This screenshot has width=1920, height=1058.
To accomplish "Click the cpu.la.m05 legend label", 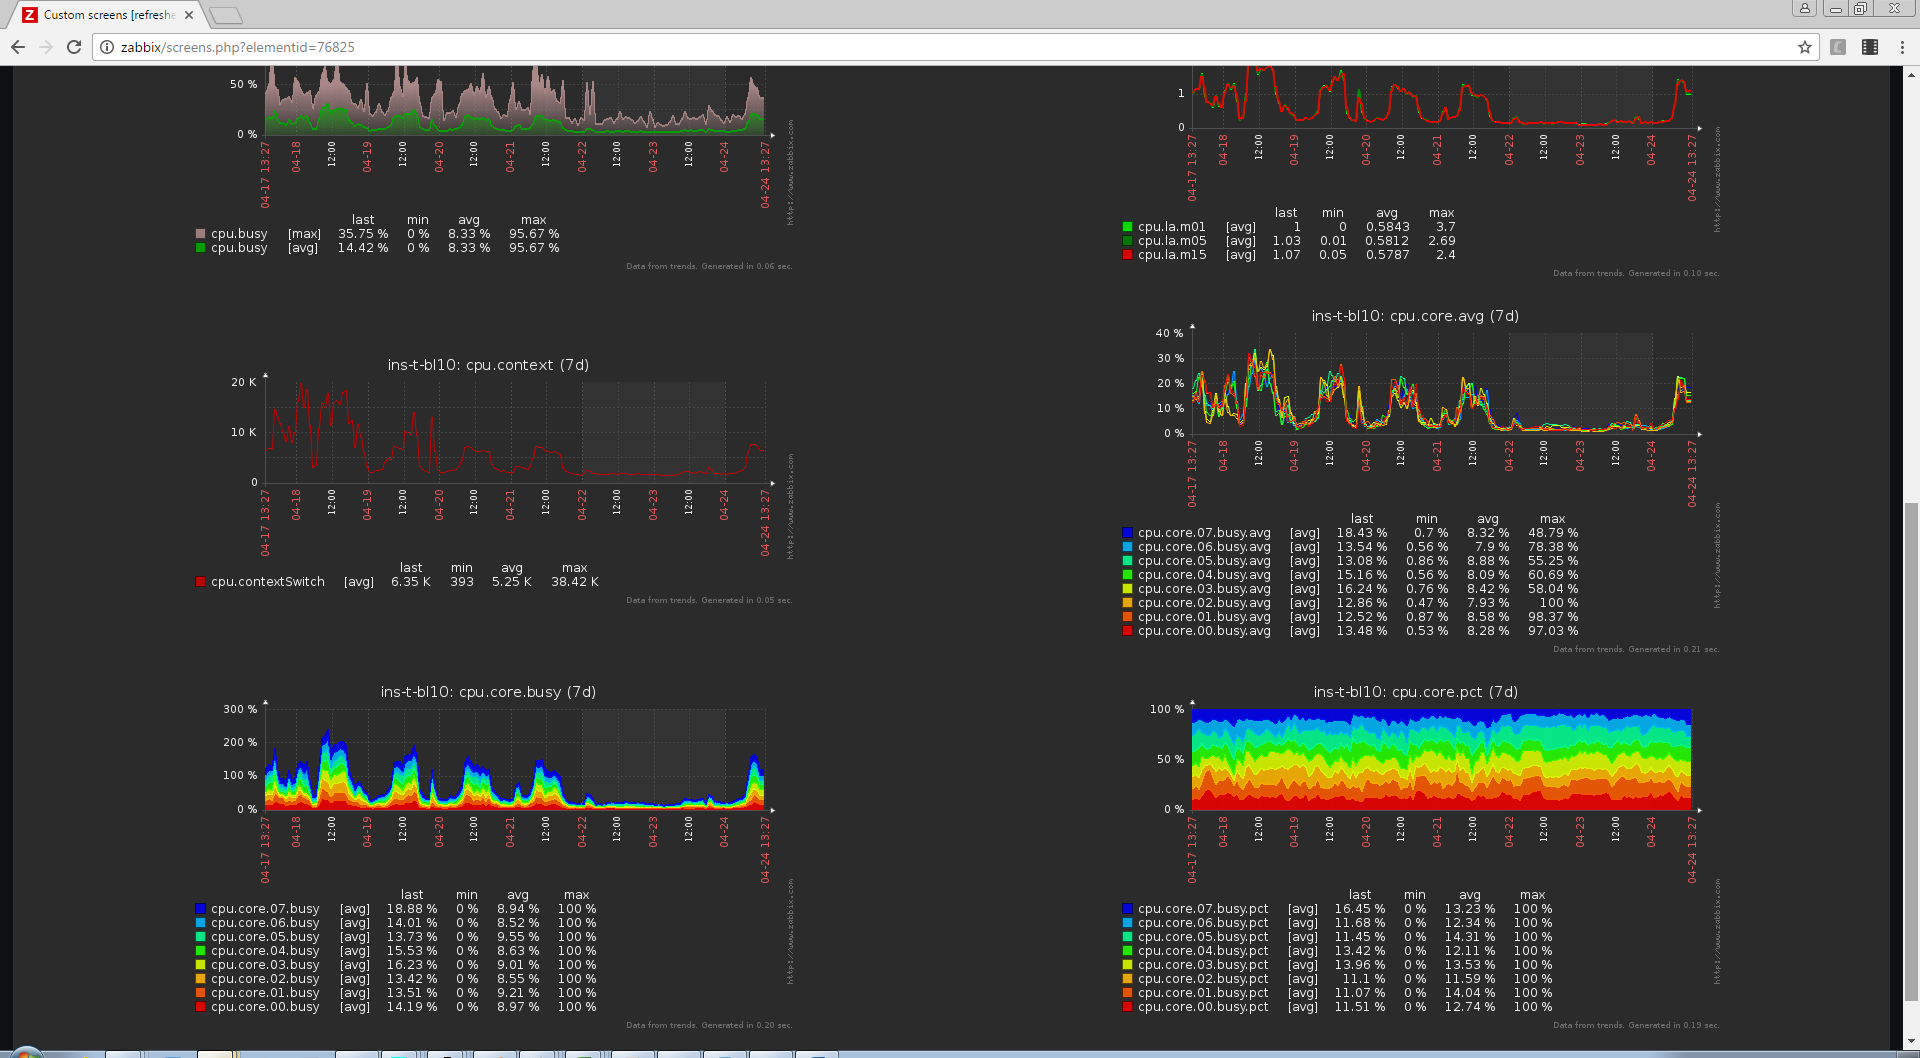I will (x=1172, y=241).
